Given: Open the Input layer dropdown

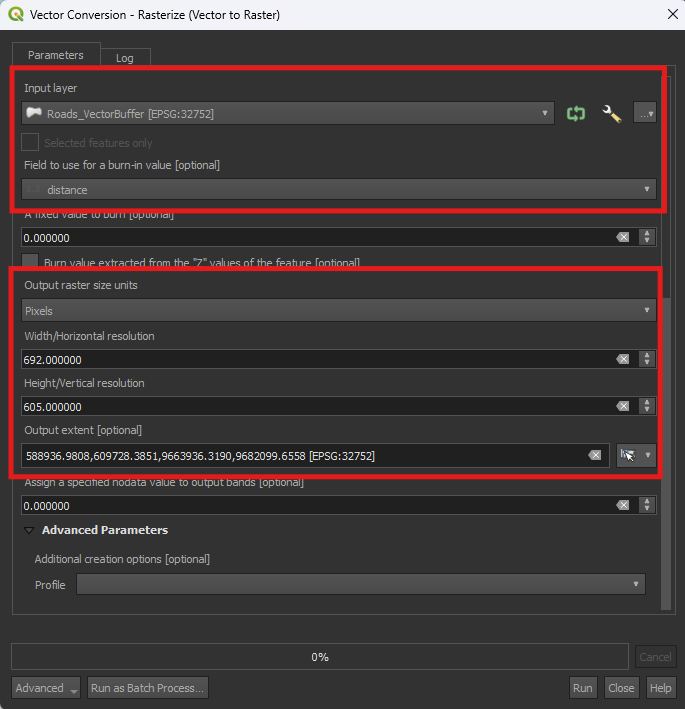Looking at the screenshot, I should coord(288,114).
